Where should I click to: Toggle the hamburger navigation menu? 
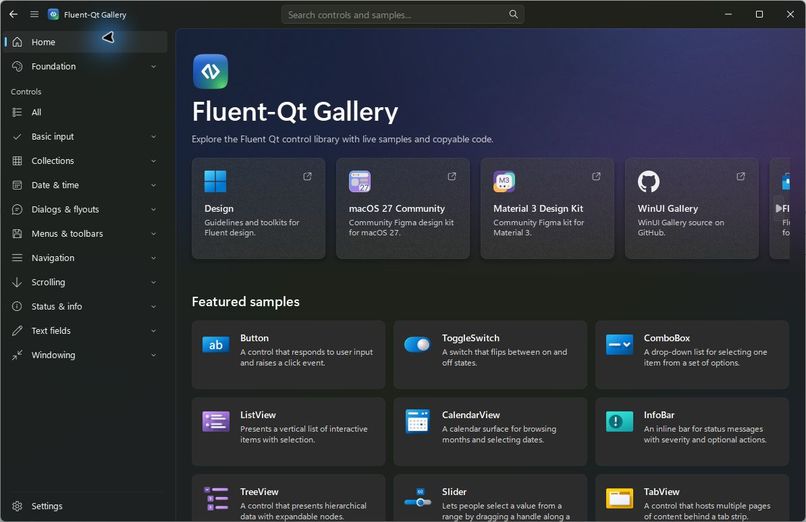coord(34,14)
